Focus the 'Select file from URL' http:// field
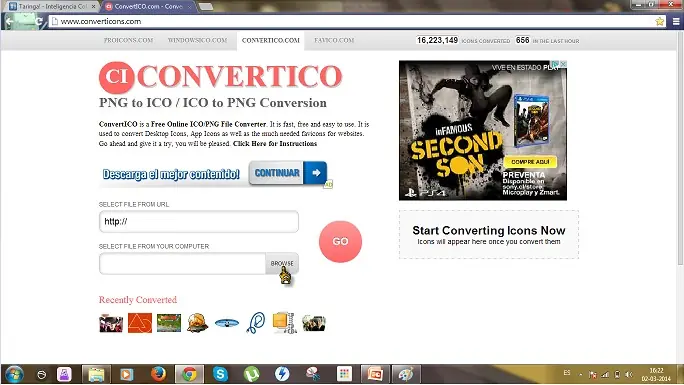Image resolution: width=684 pixels, height=385 pixels. point(199,221)
